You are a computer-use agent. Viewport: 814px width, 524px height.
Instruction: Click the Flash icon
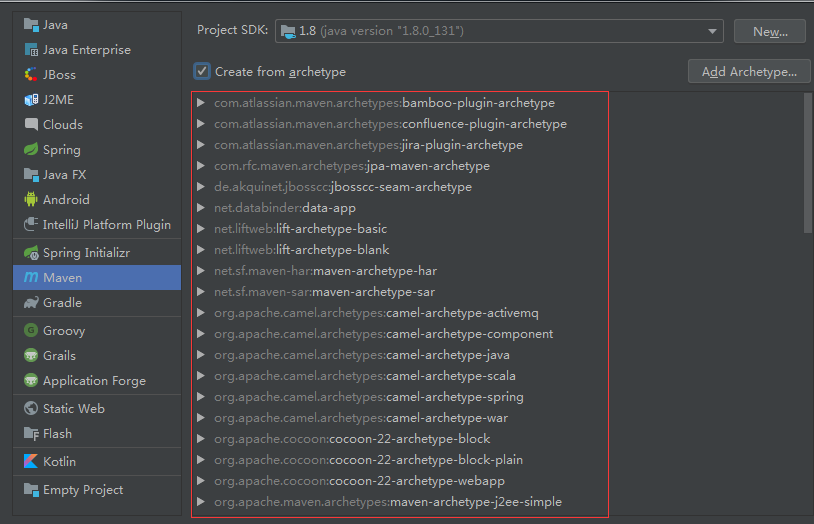tap(31, 433)
